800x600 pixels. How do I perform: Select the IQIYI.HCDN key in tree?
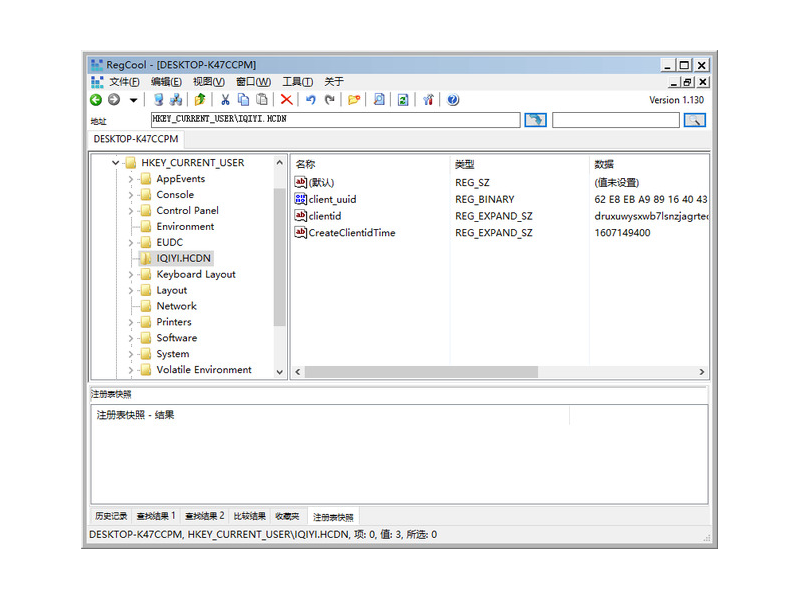point(183,258)
